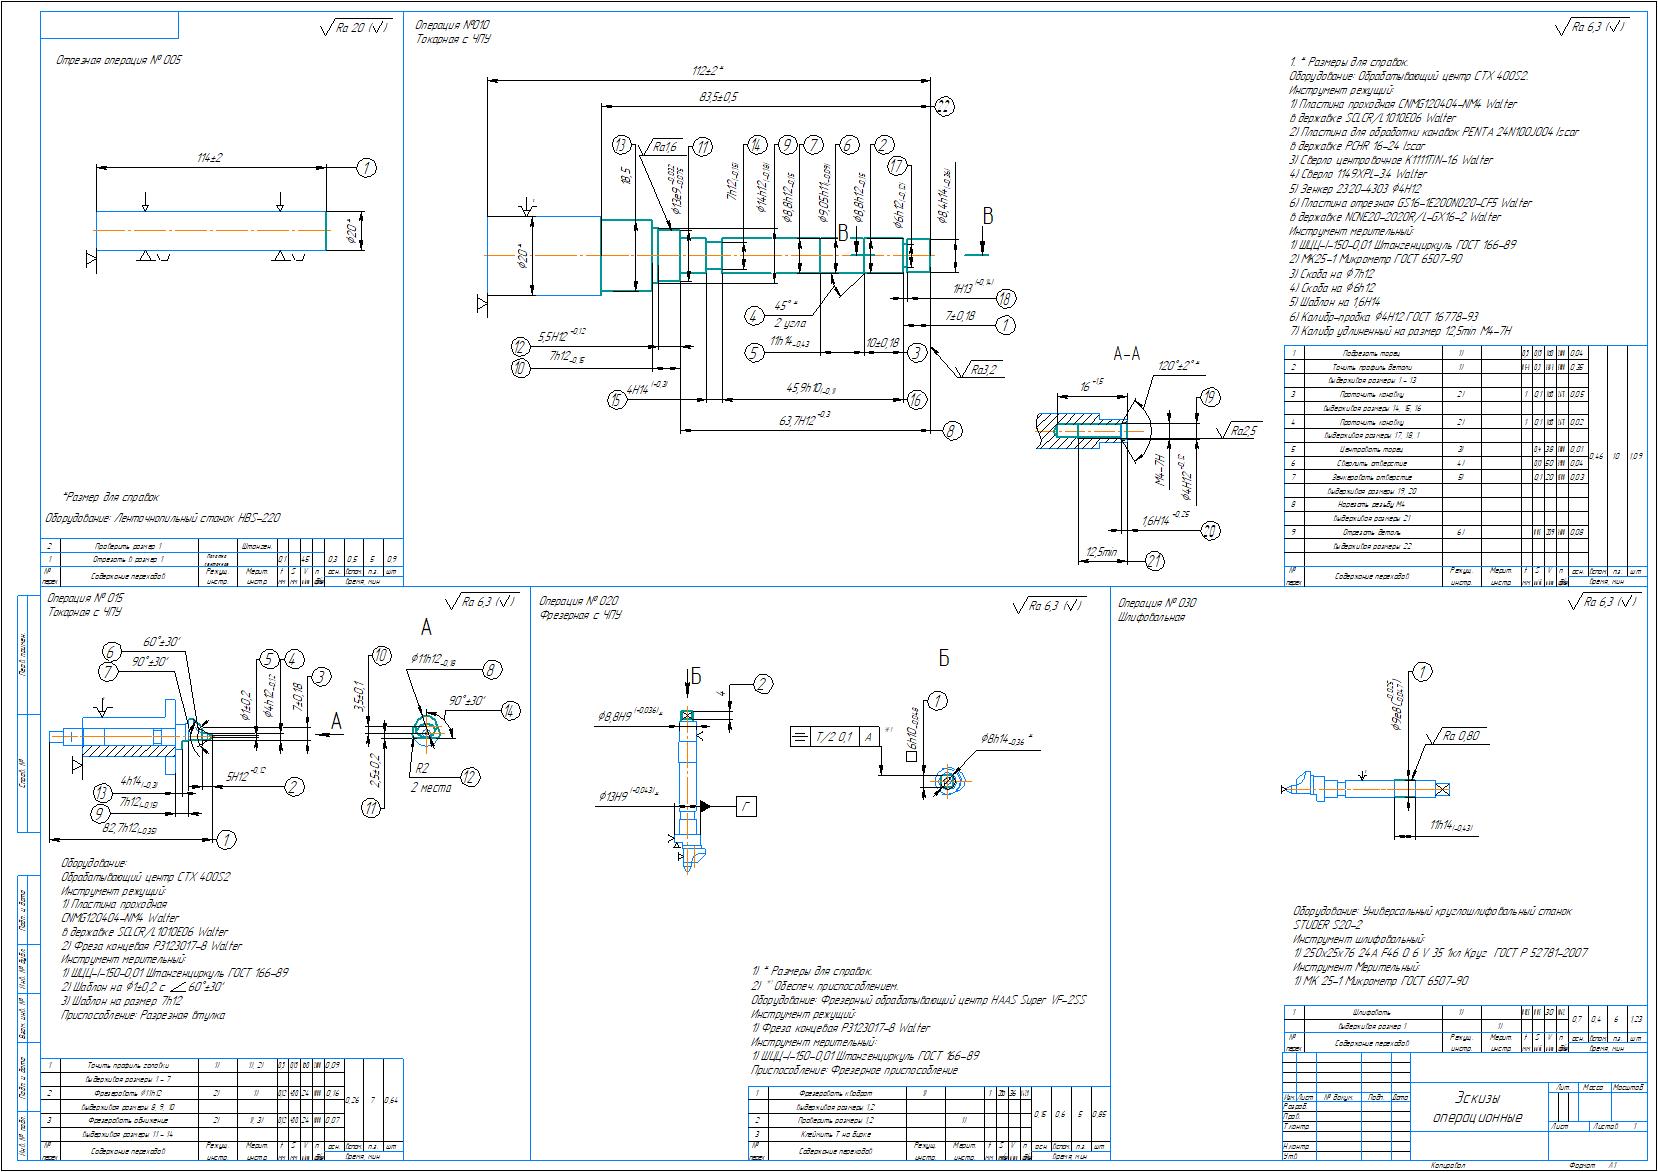
Task: Select datum box Г in Operation 020
Action: click(746, 806)
